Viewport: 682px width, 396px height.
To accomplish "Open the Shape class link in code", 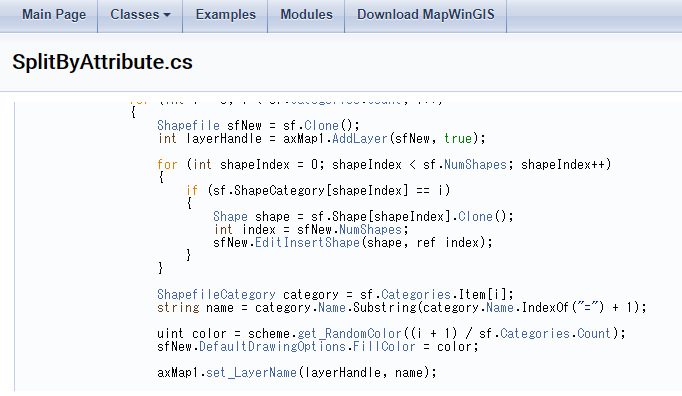I will coord(230,216).
